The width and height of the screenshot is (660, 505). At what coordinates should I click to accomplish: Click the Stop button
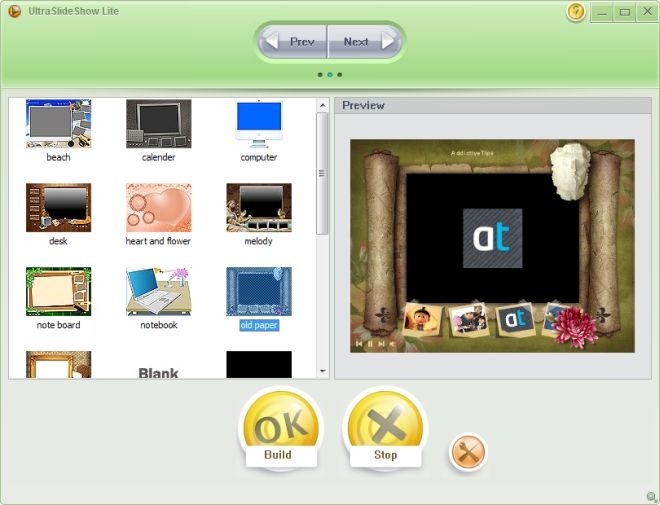click(x=385, y=429)
